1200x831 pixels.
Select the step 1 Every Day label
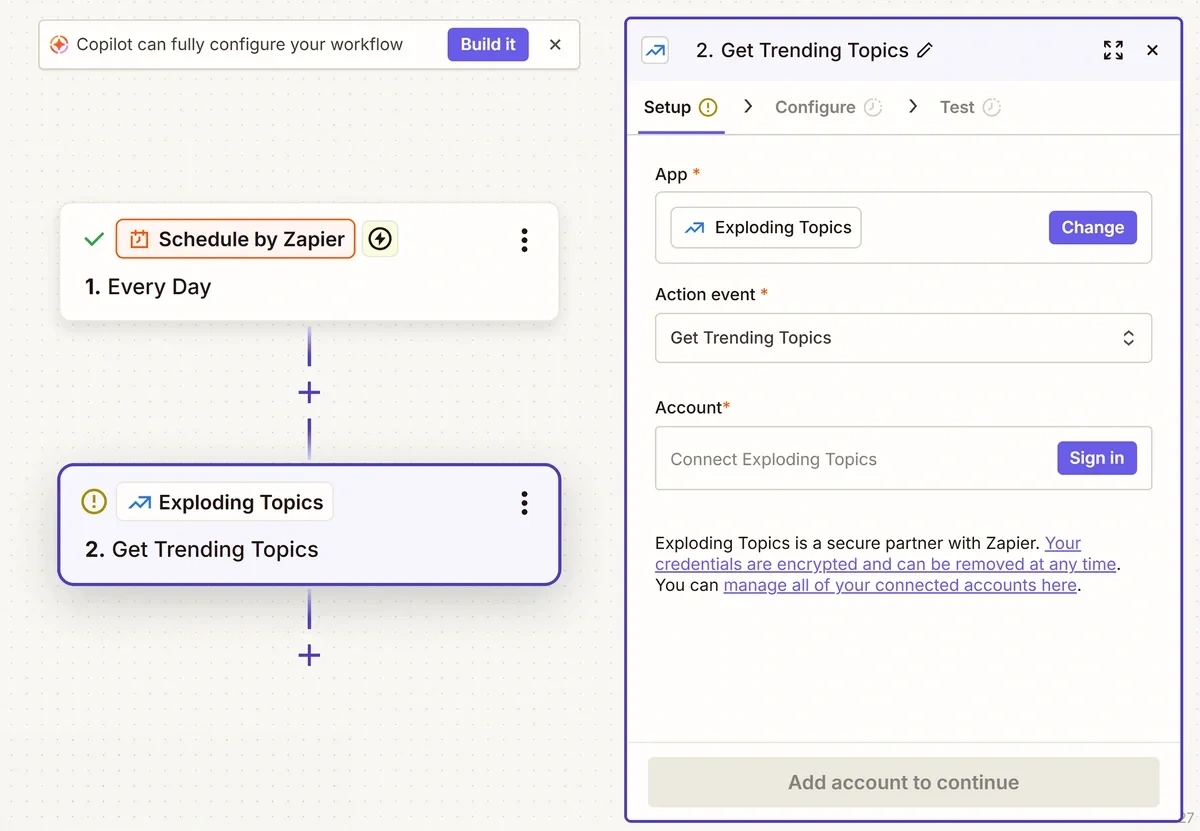point(148,287)
